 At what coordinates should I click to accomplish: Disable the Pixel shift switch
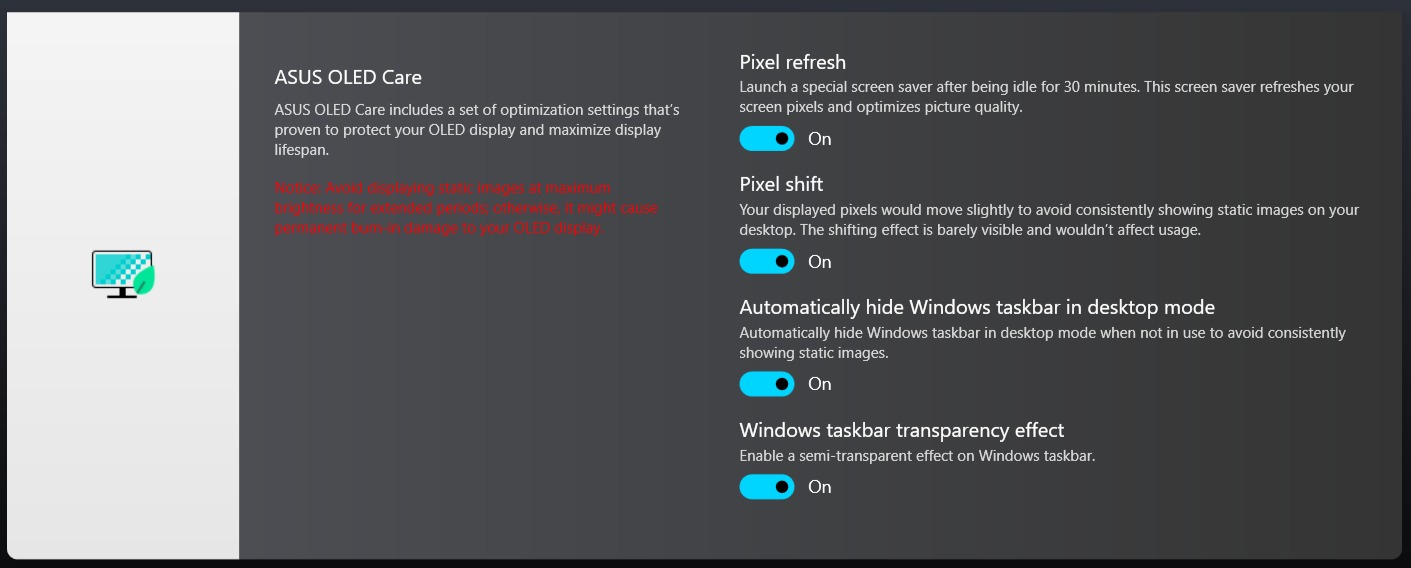point(767,262)
